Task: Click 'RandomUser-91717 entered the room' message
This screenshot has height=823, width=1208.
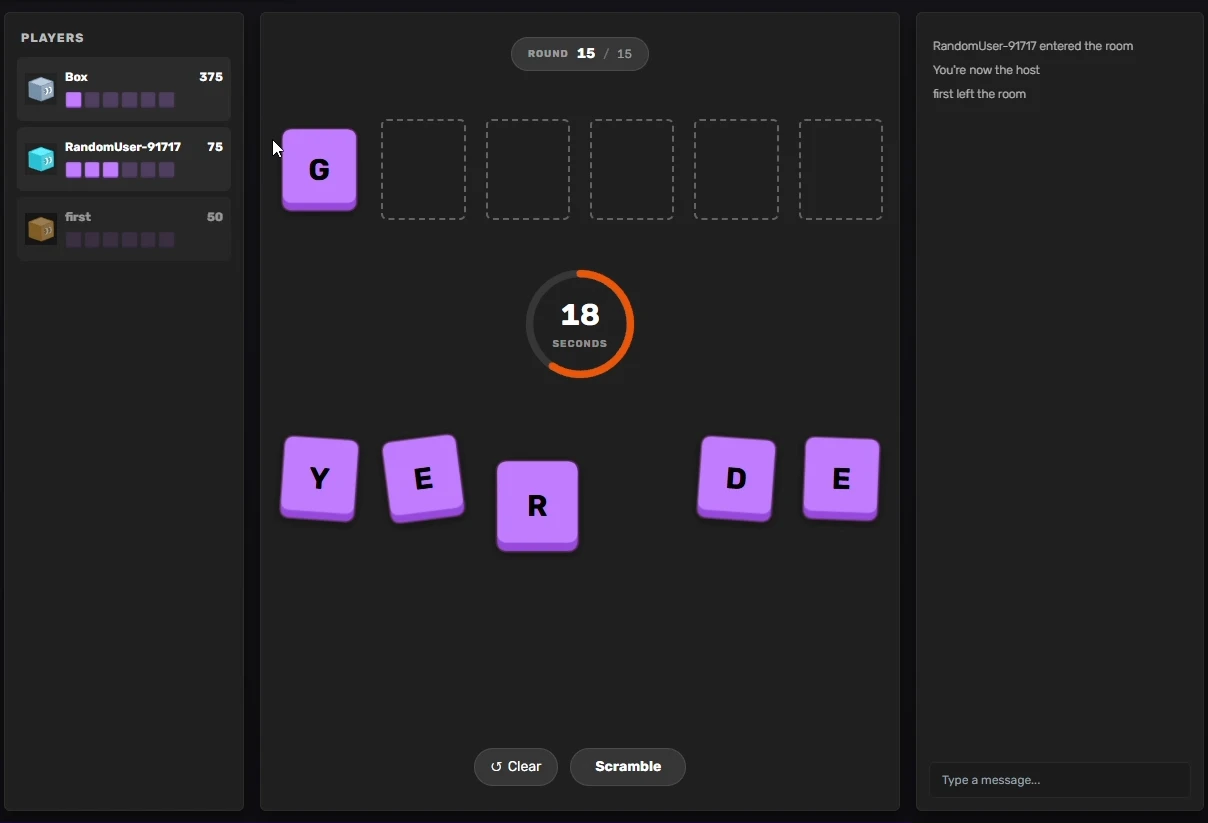Action: coord(1033,46)
